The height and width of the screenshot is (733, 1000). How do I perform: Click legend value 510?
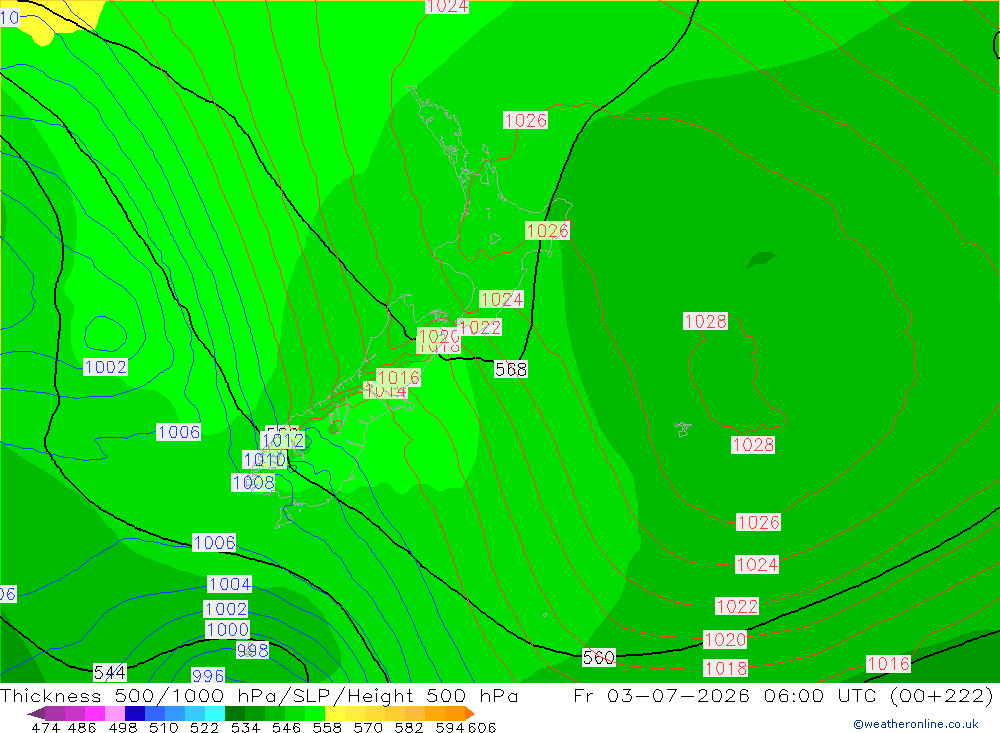(x=164, y=728)
